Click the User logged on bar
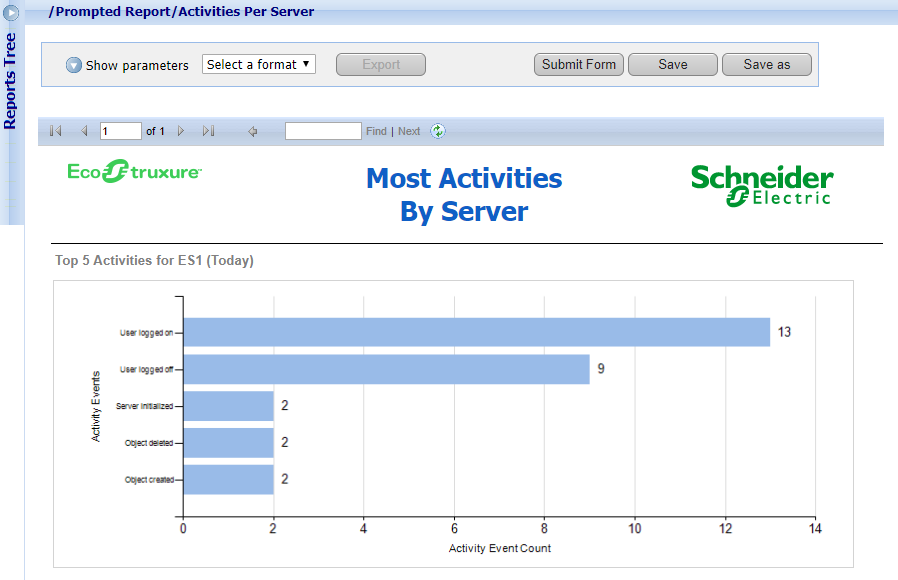The width and height of the screenshot is (898, 580). coord(476,332)
